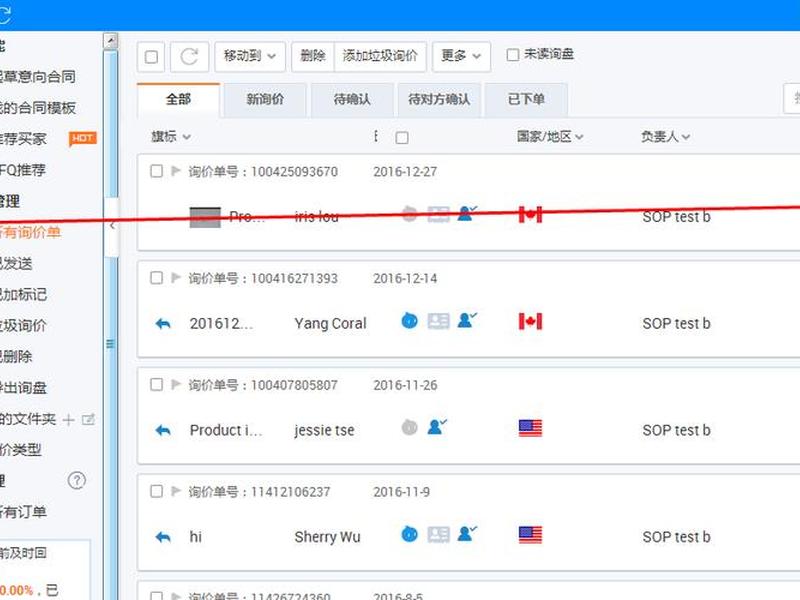Viewport: 800px width, 600px height.
Task: Select the checkbox for inquiry 100416271393
Action: 157,278
